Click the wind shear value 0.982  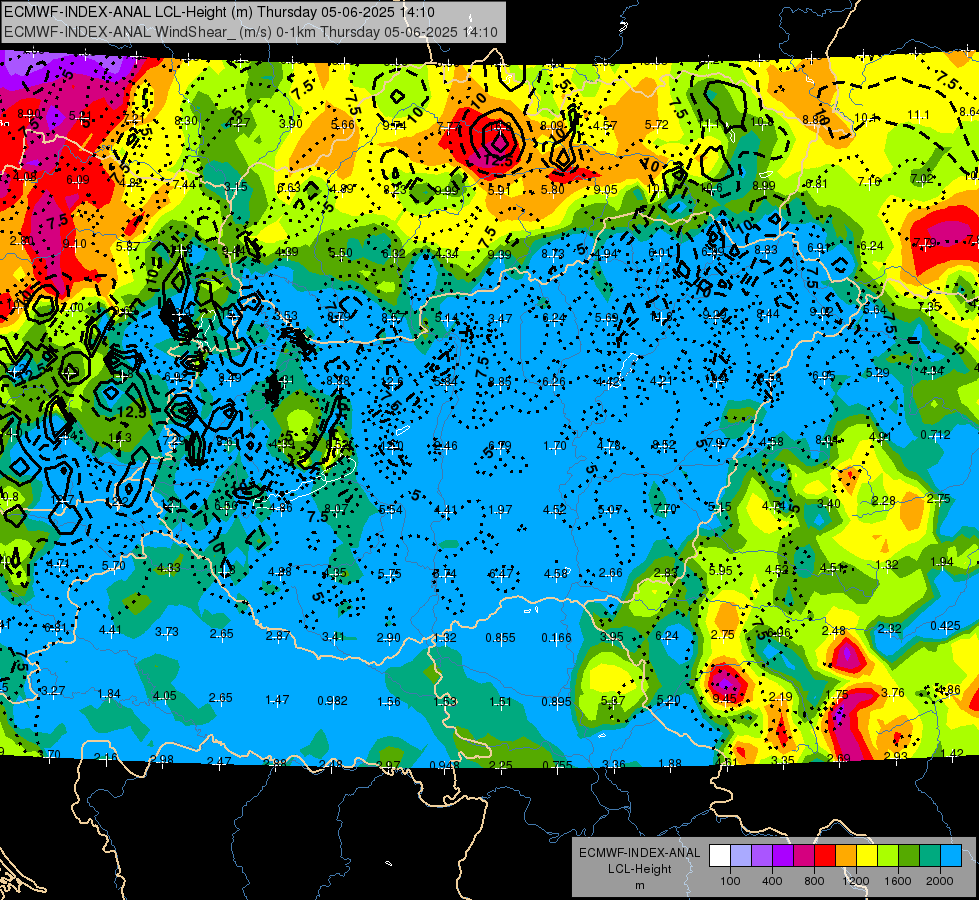click(x=332, y=701)
